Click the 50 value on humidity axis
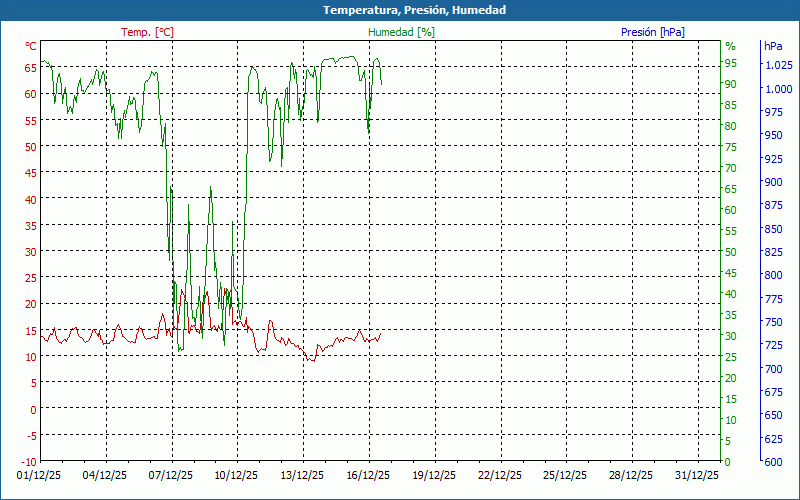The width and height of the screenshot is (800, 500). pos(730,252)
